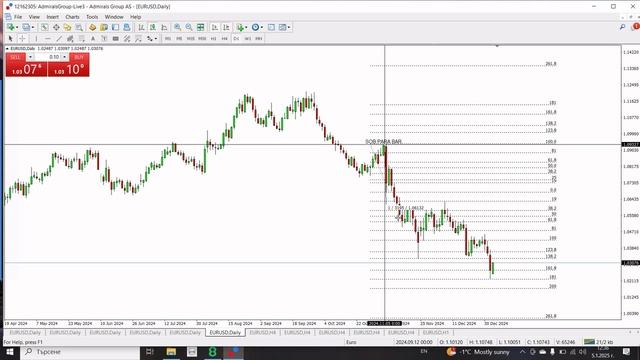This screenshot has height=360, width=640.
Task: Select the Text 'A' drawing tool
Action: pos(93,38)
